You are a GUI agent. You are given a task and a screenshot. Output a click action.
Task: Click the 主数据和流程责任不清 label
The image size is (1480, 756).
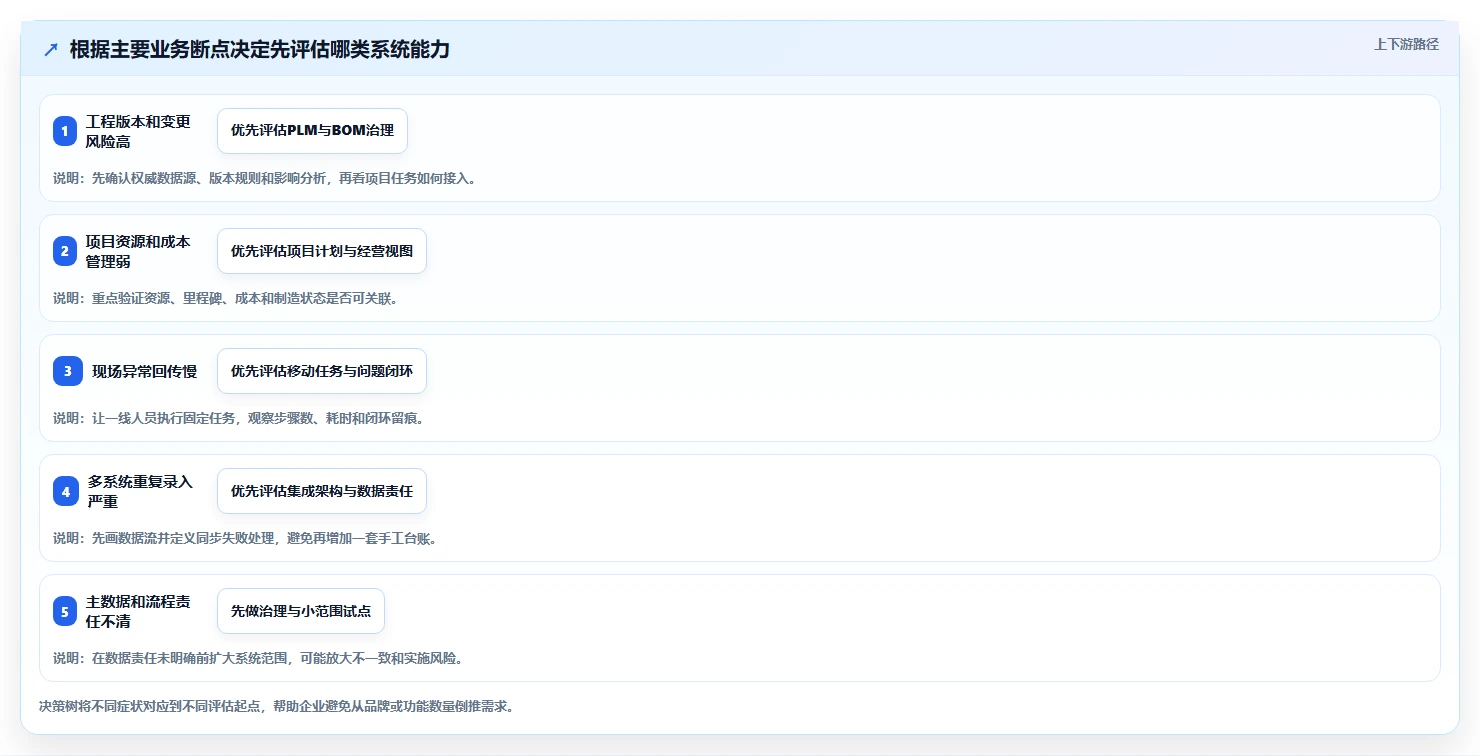click(x=138, y=611)
